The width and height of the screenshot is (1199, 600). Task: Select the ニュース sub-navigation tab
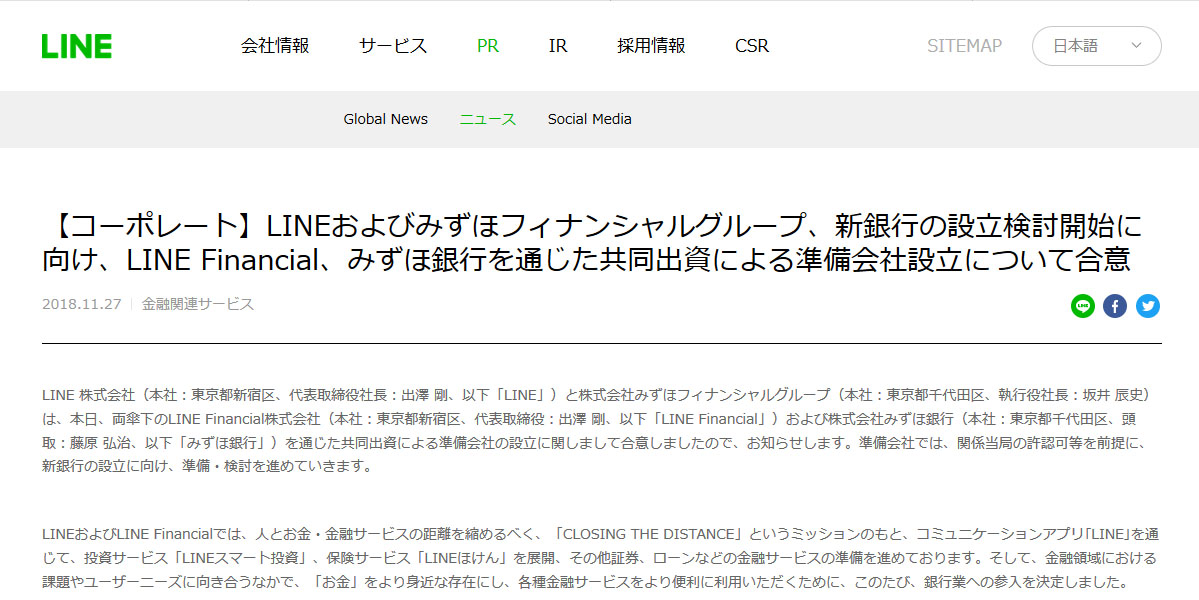coord(488,119)
